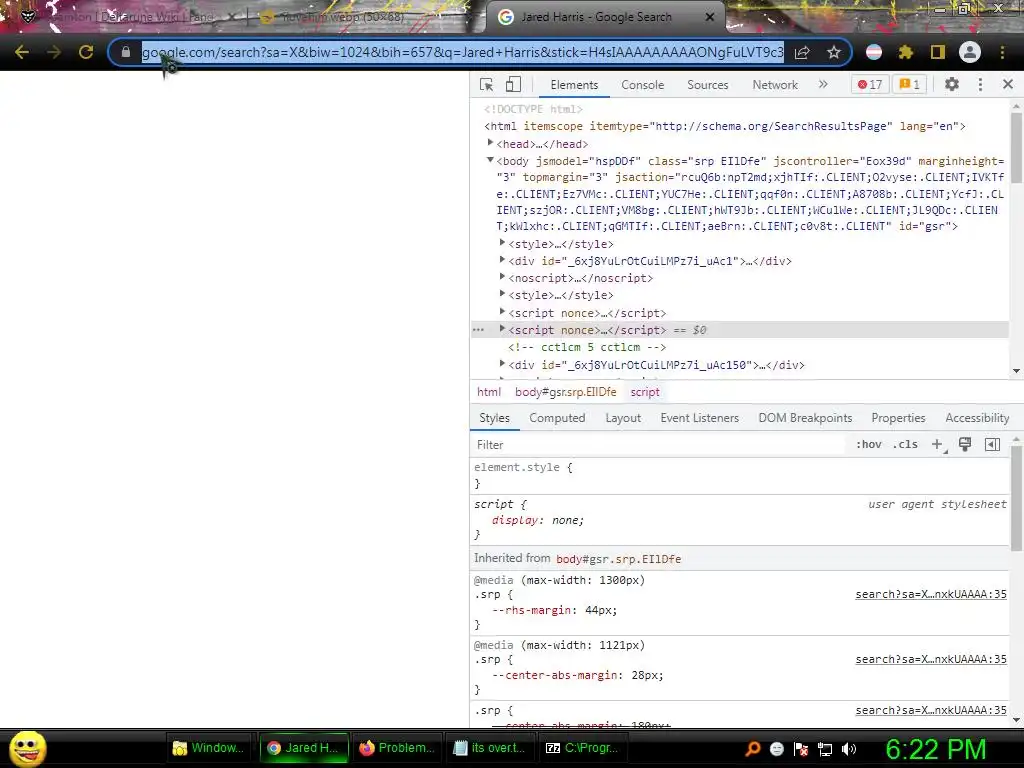1024x768 pixels.
Task: Click the 17 errors counter badge
Action: [x=870, y=84]
